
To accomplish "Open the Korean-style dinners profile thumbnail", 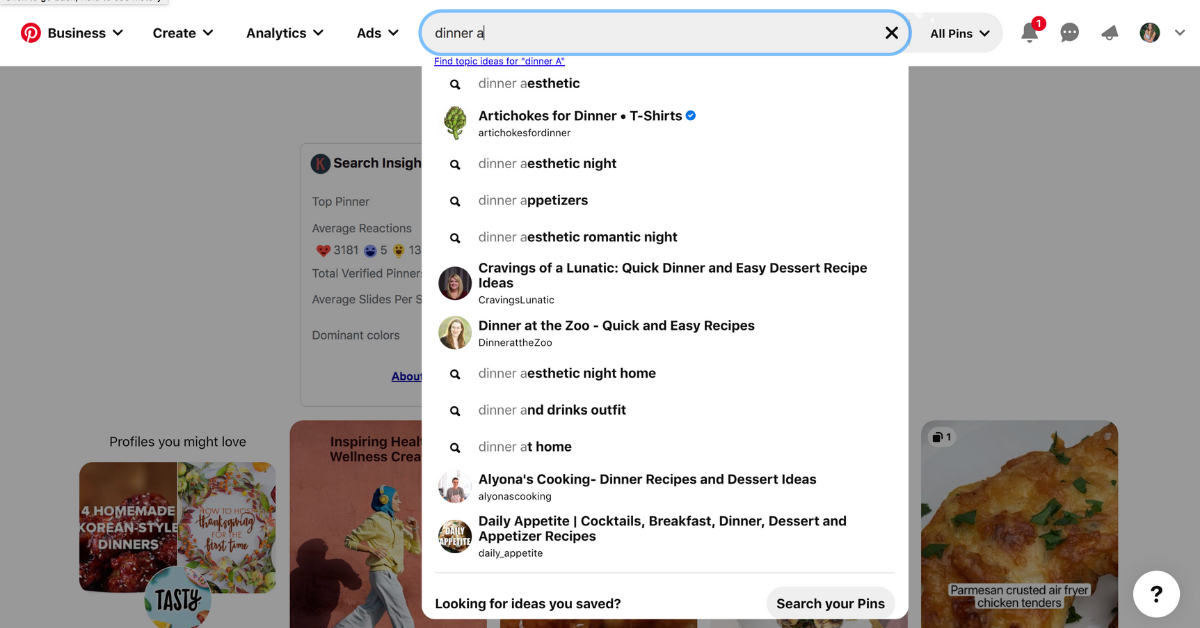I will pyautogui.click(x=128, y=527).
